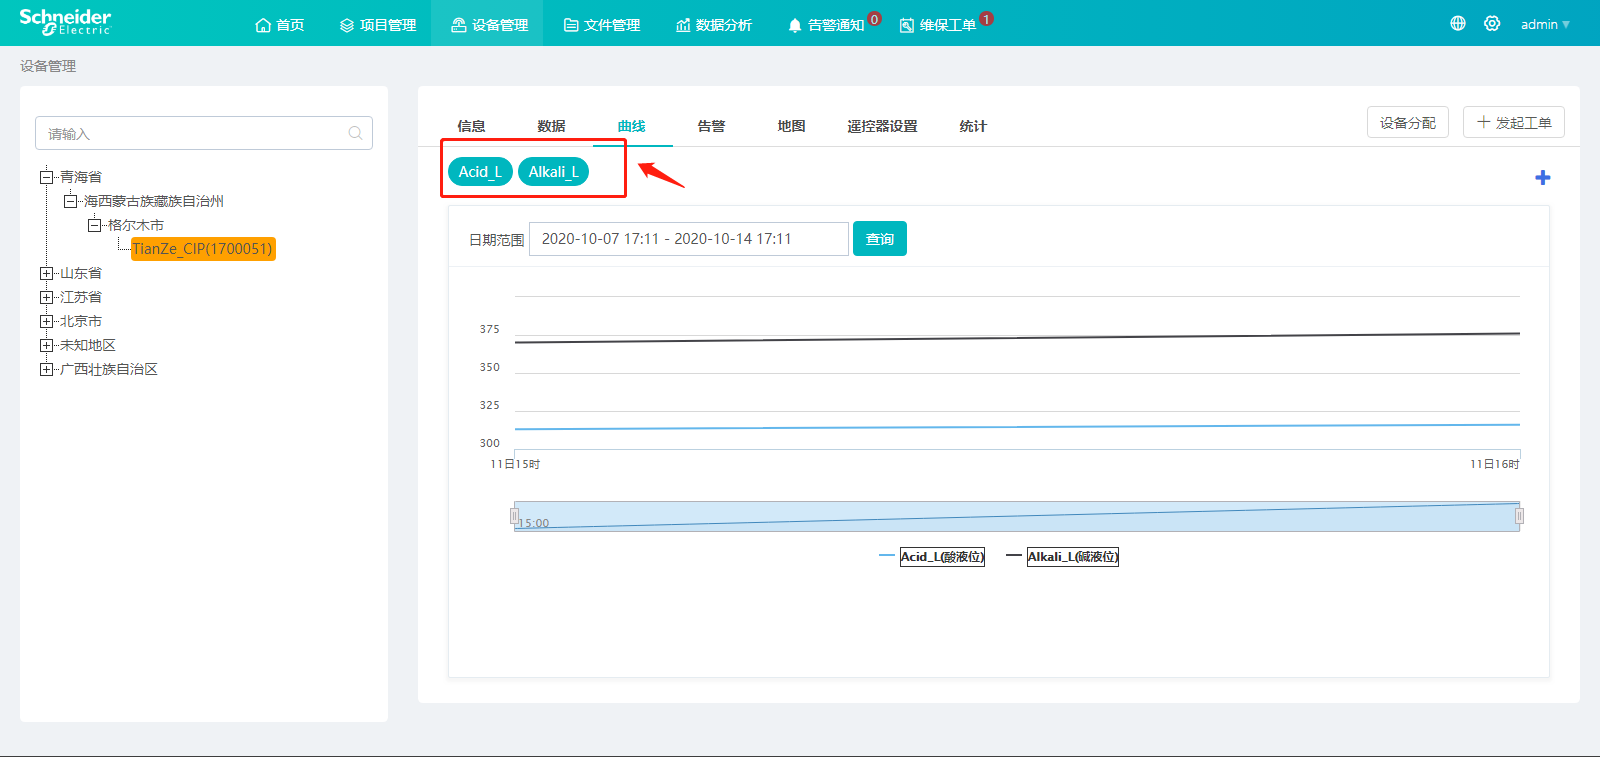Viewport: 1600px width, 757px height.
Task: Toggle the Alkali_L(碱液位) legend item
Action: [x=1062, y=556]
